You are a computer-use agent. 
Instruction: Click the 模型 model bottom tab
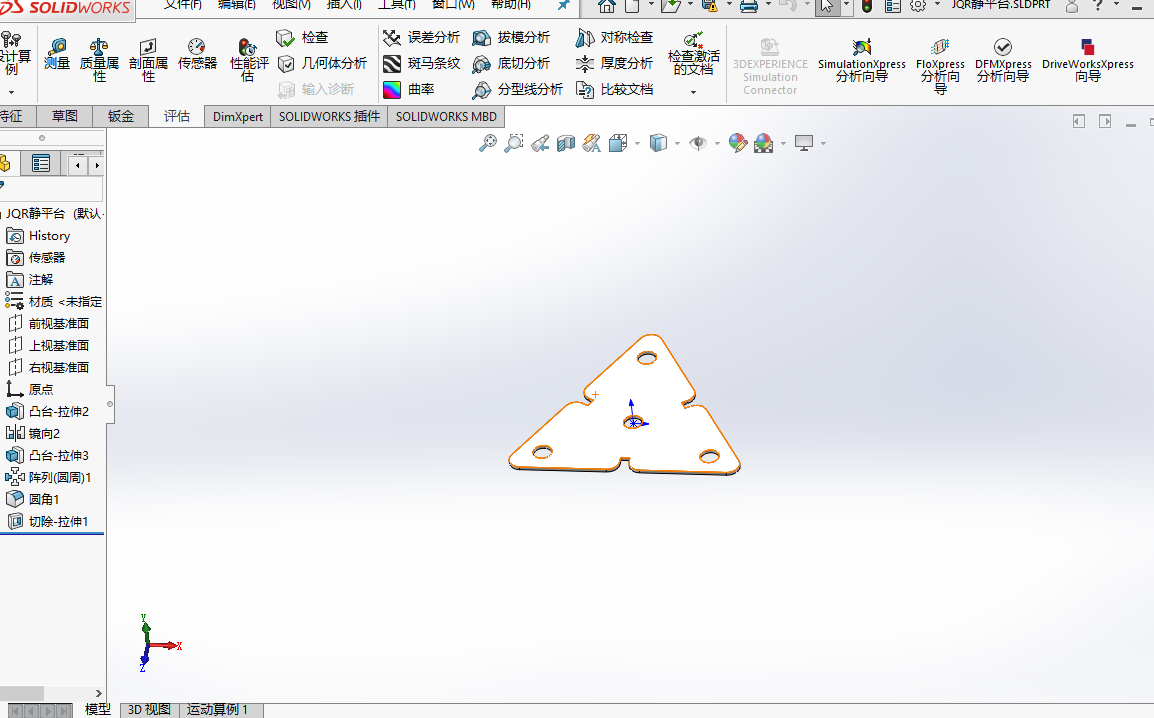98,709
